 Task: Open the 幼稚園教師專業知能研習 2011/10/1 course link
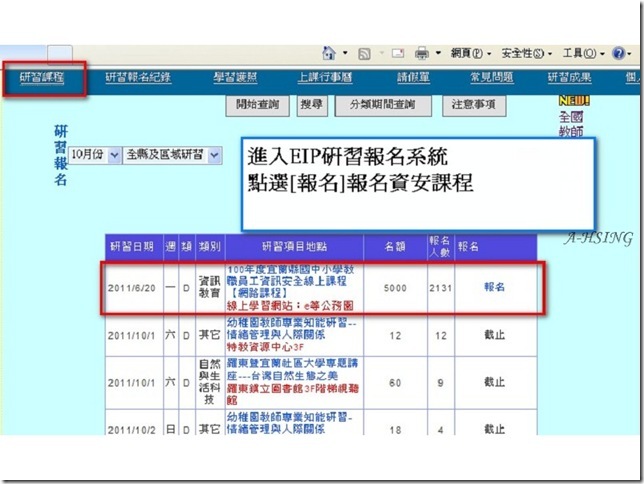(291, 329)
